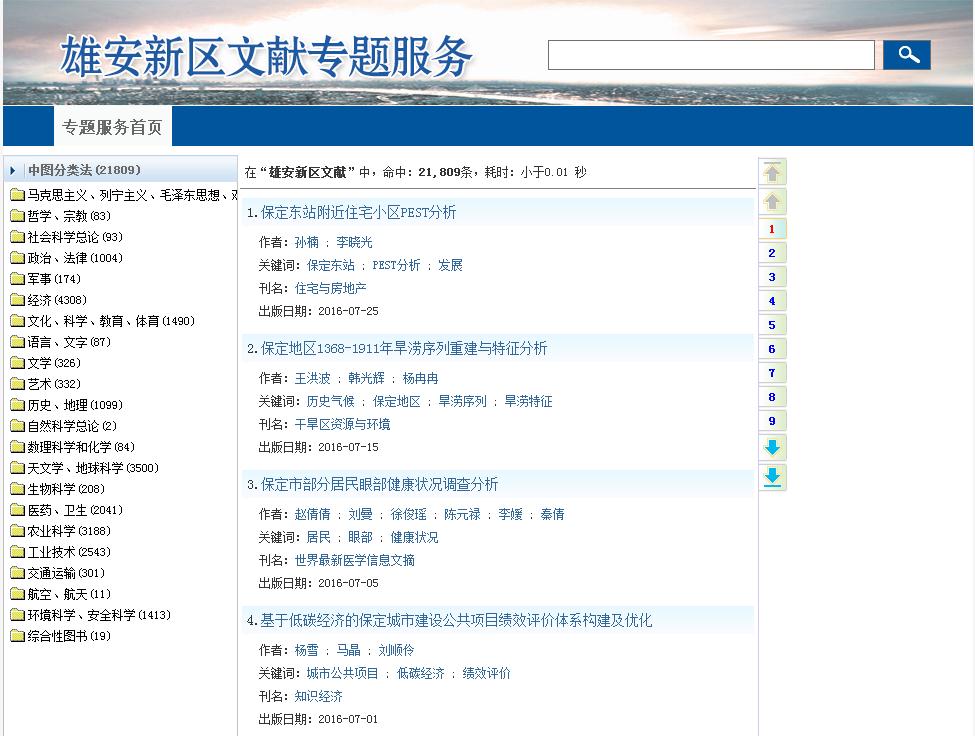Focus the search text box in header
975x736 pixels.
pos(711,55)
